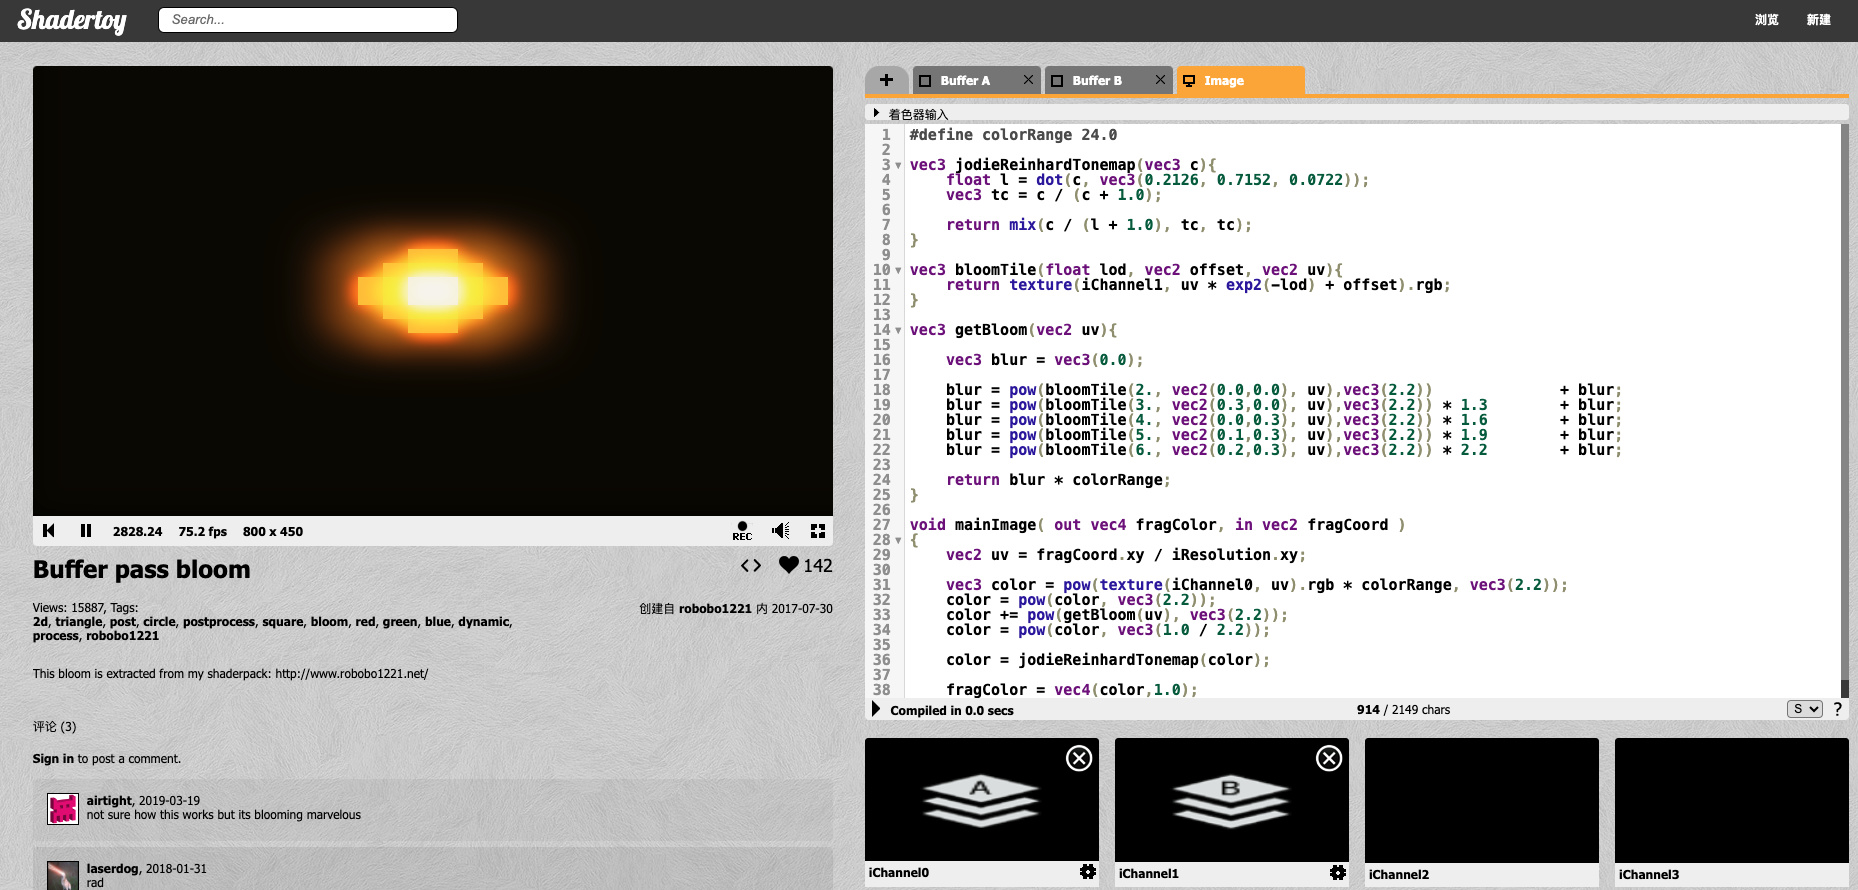This screenshot has height=890, width=1858.
Task: Add a new buffer tab with plus
Action: [886, 80]
